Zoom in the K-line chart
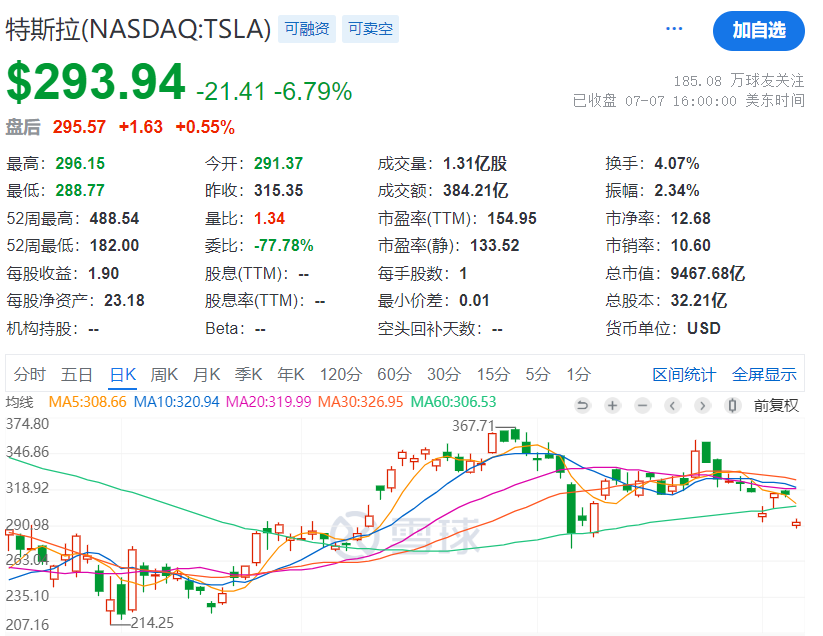823x636 pixels. [x=612, y=405]
